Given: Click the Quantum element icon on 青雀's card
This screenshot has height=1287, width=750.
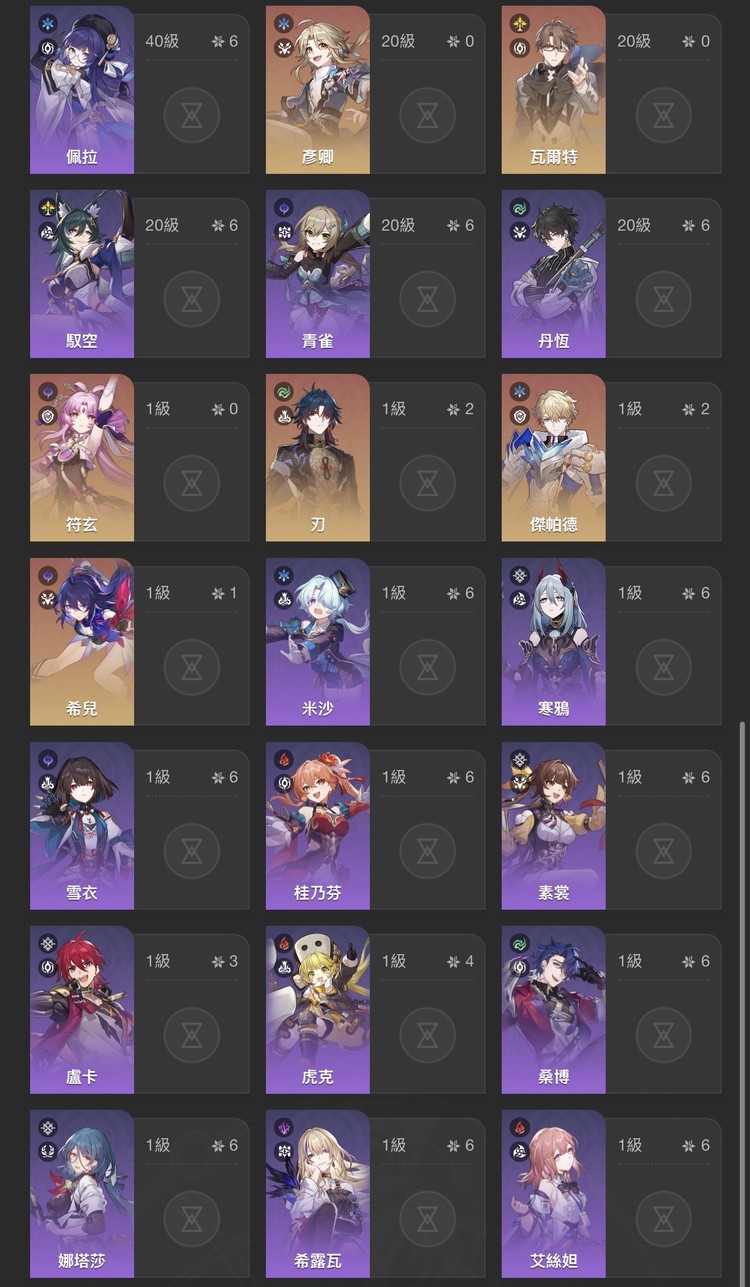Looking at the screenshot, I should click(283, 207).
